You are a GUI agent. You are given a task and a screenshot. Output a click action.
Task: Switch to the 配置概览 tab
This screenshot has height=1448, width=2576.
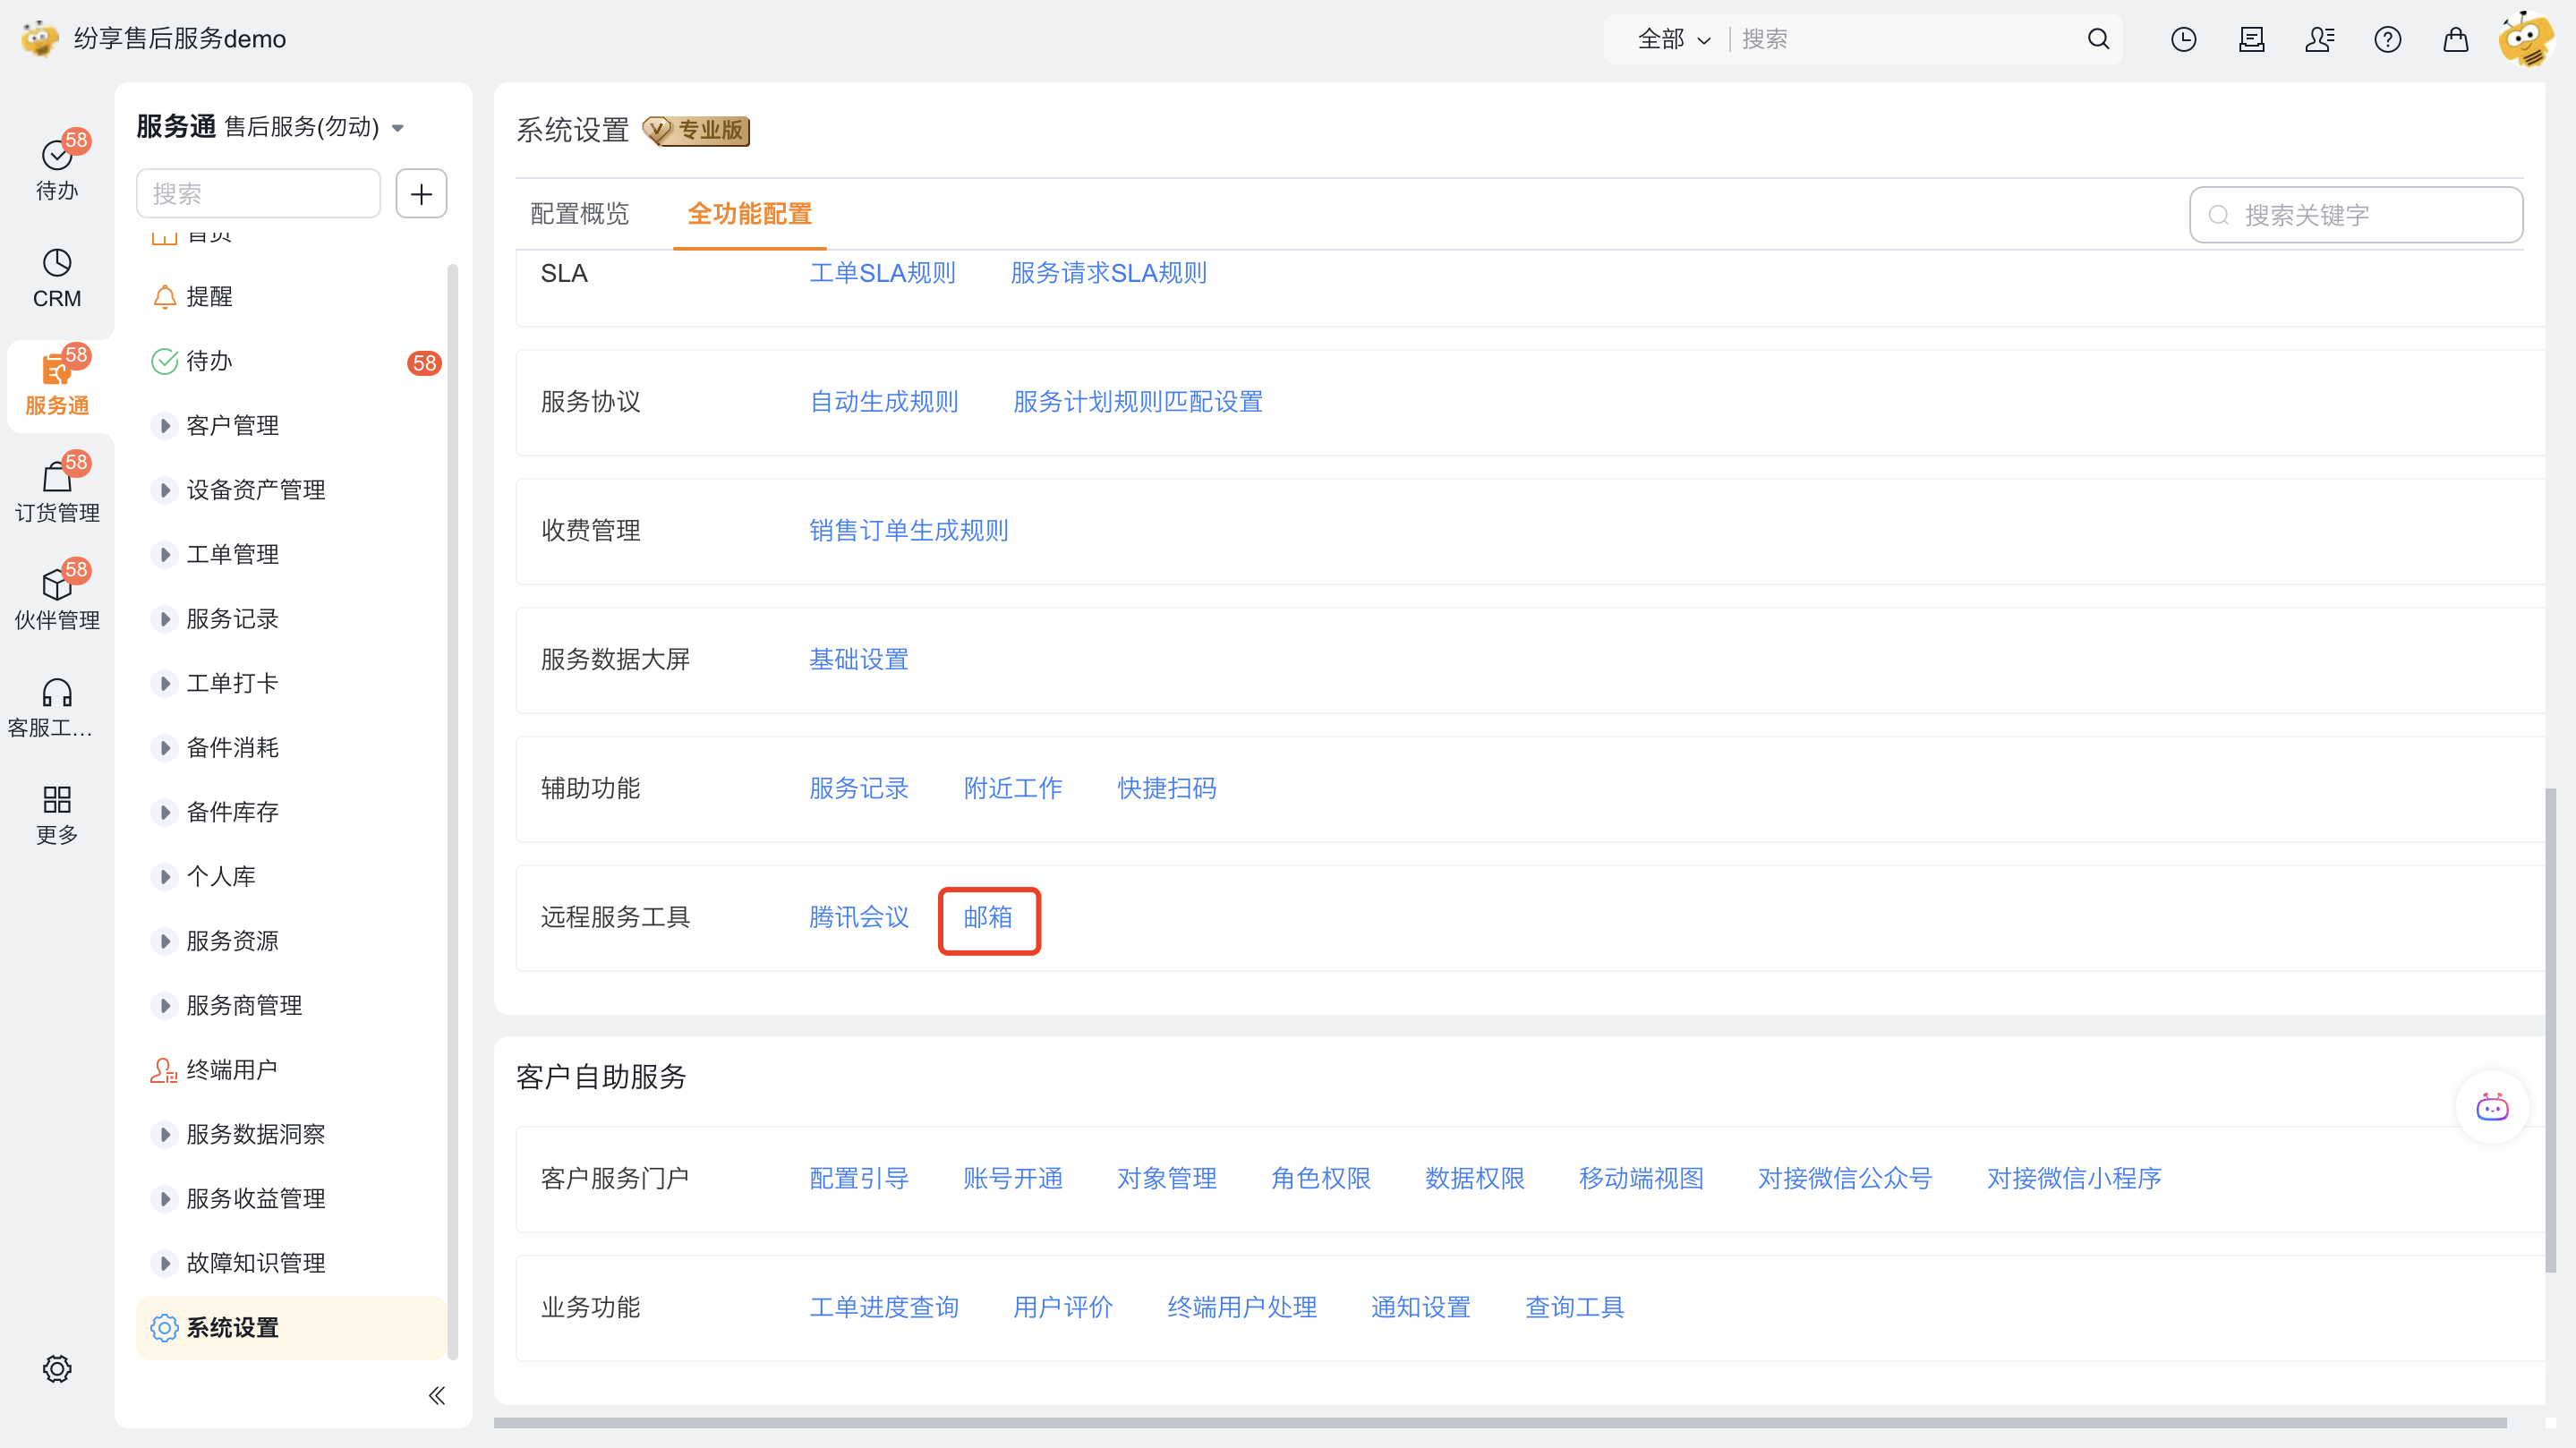pos(579,213)
